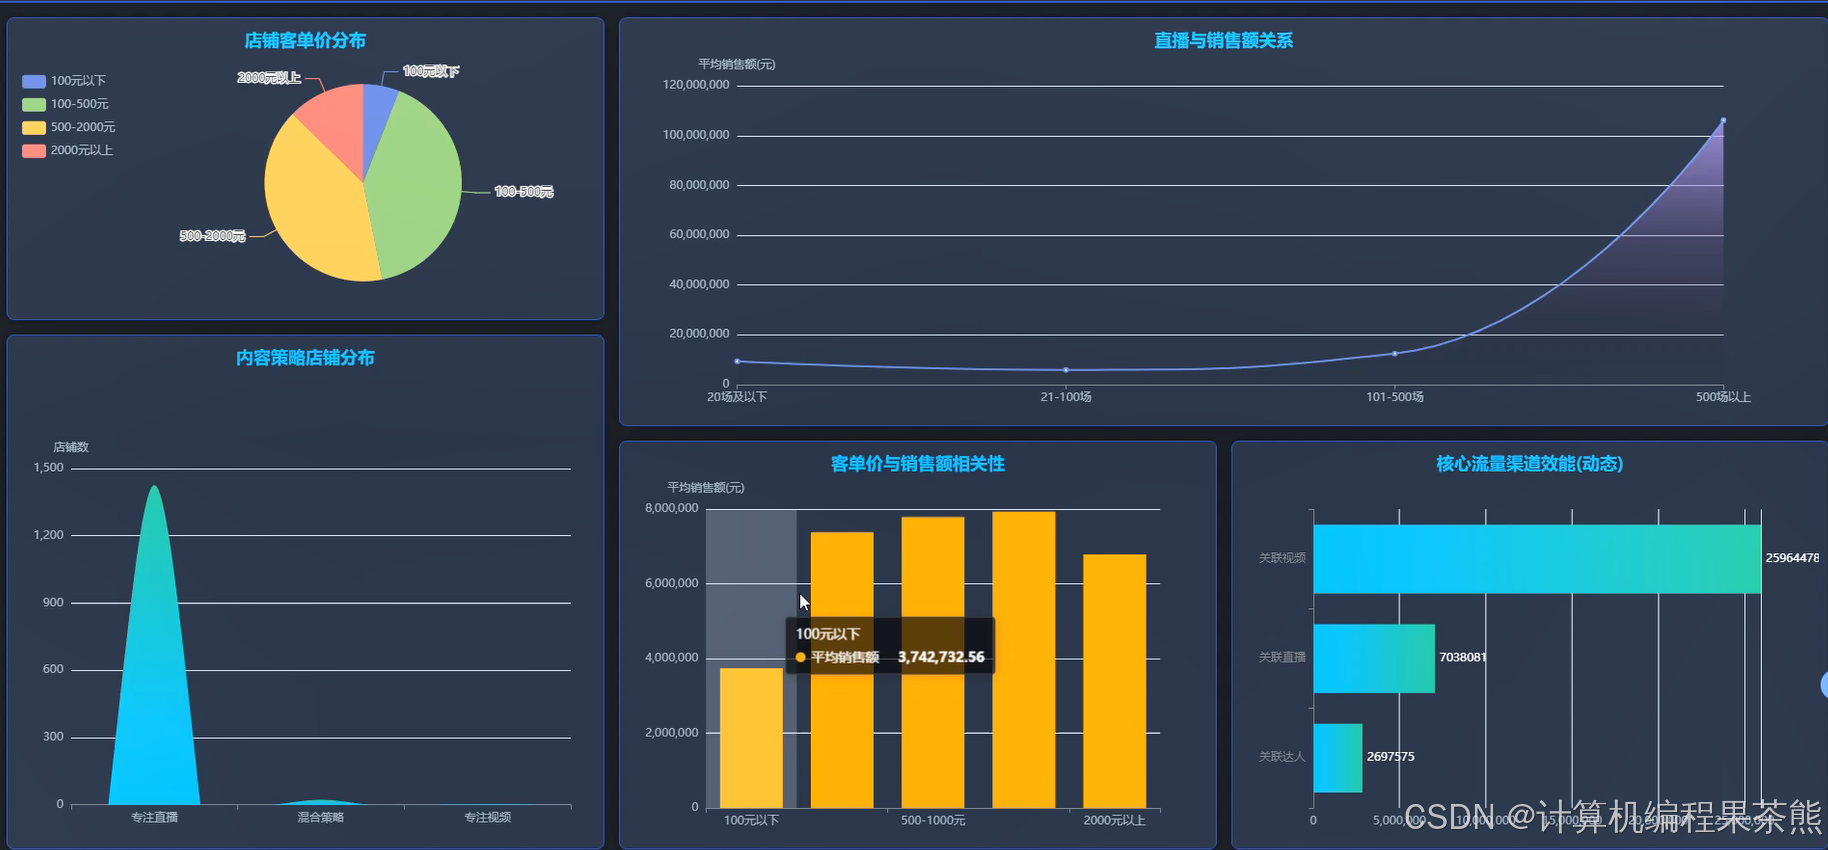Select the 2000元以上 bar
The height and width of the screenshot is (850, 1828).
pos(1114,681)
